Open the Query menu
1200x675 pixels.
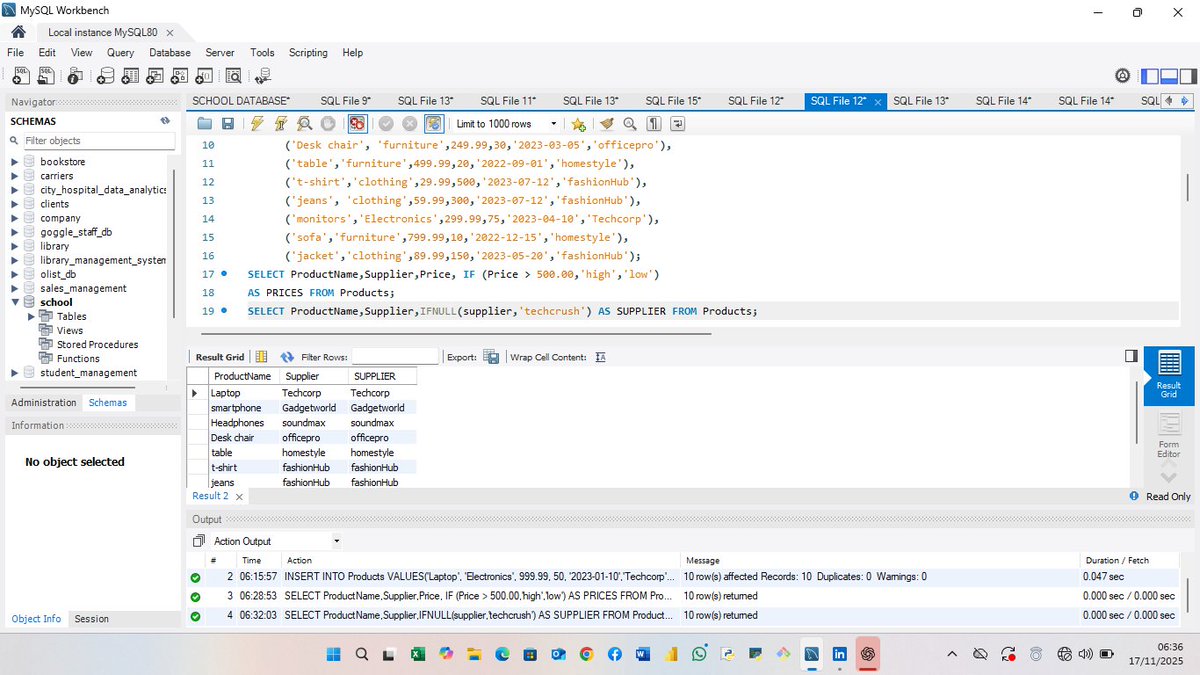(x=120, y=53)
